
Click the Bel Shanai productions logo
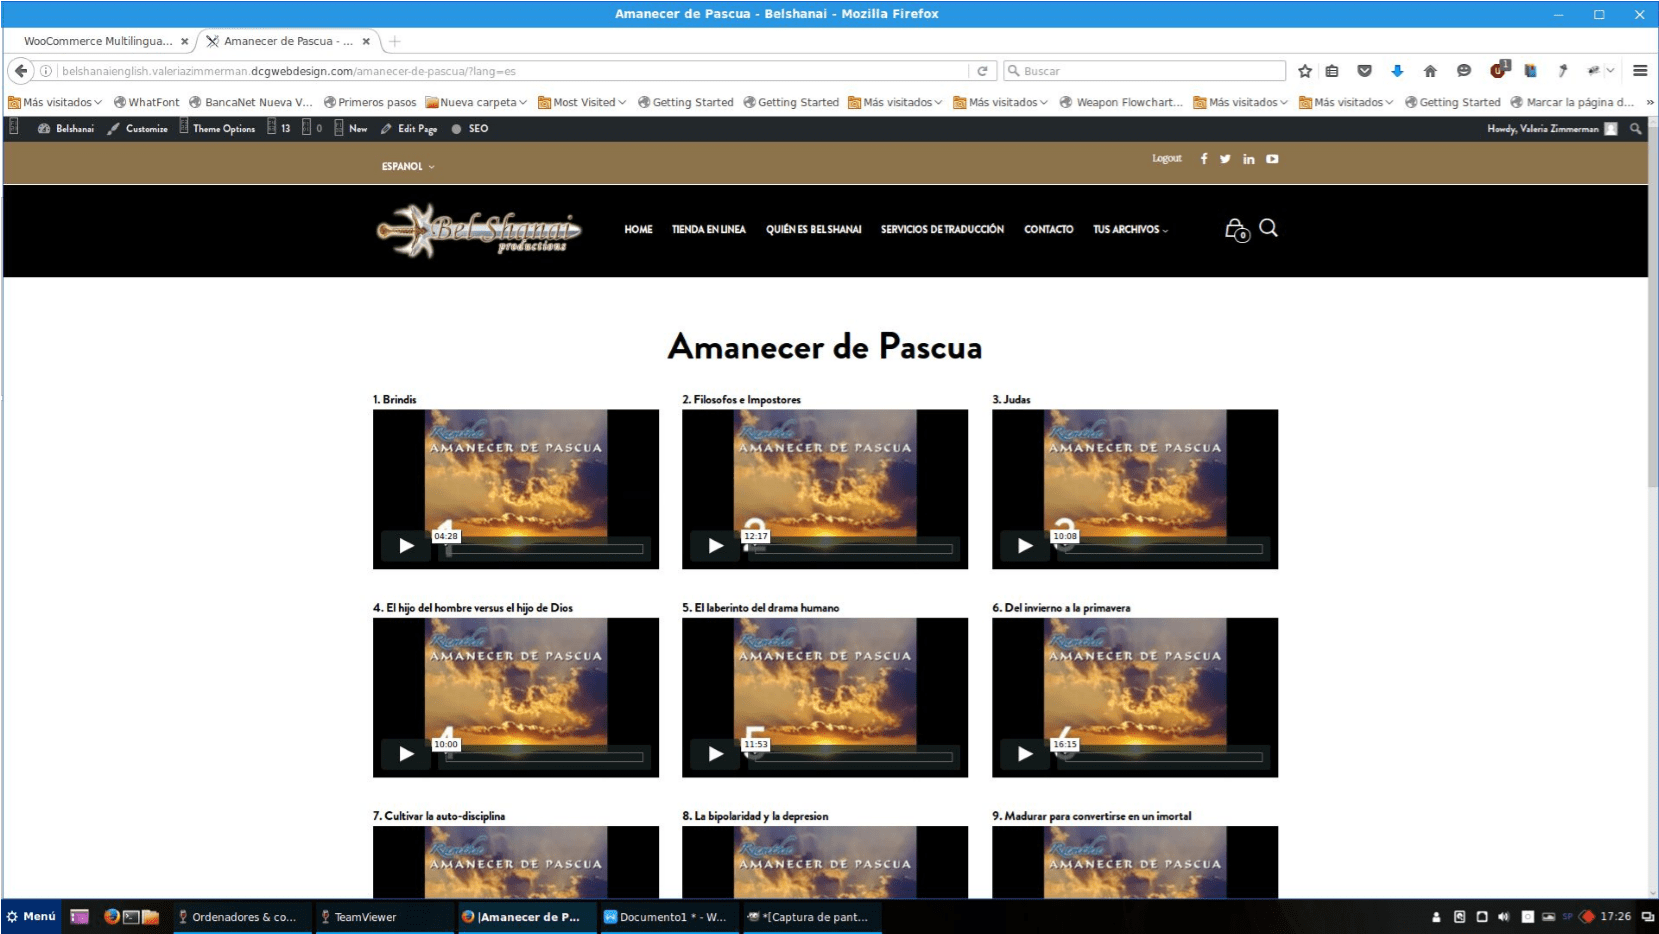[x=478, y=231]
